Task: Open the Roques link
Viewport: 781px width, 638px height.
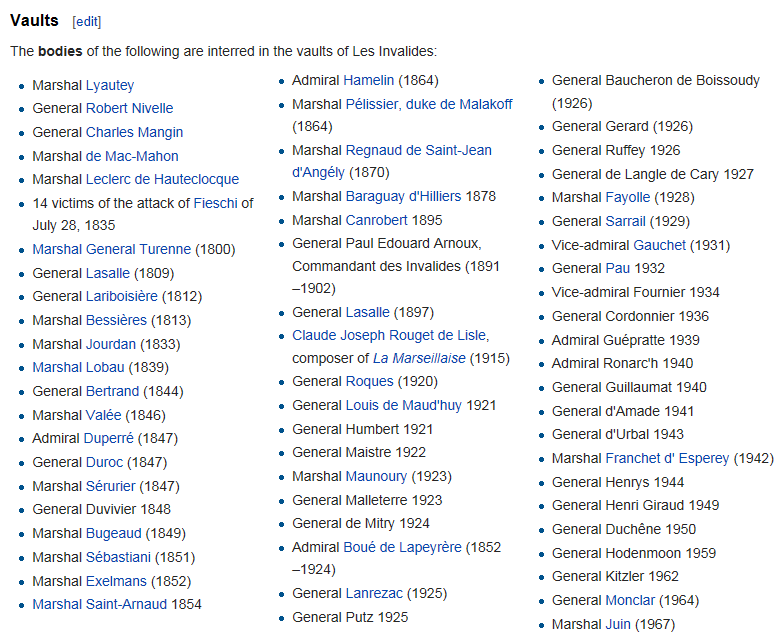Action: 370,381
